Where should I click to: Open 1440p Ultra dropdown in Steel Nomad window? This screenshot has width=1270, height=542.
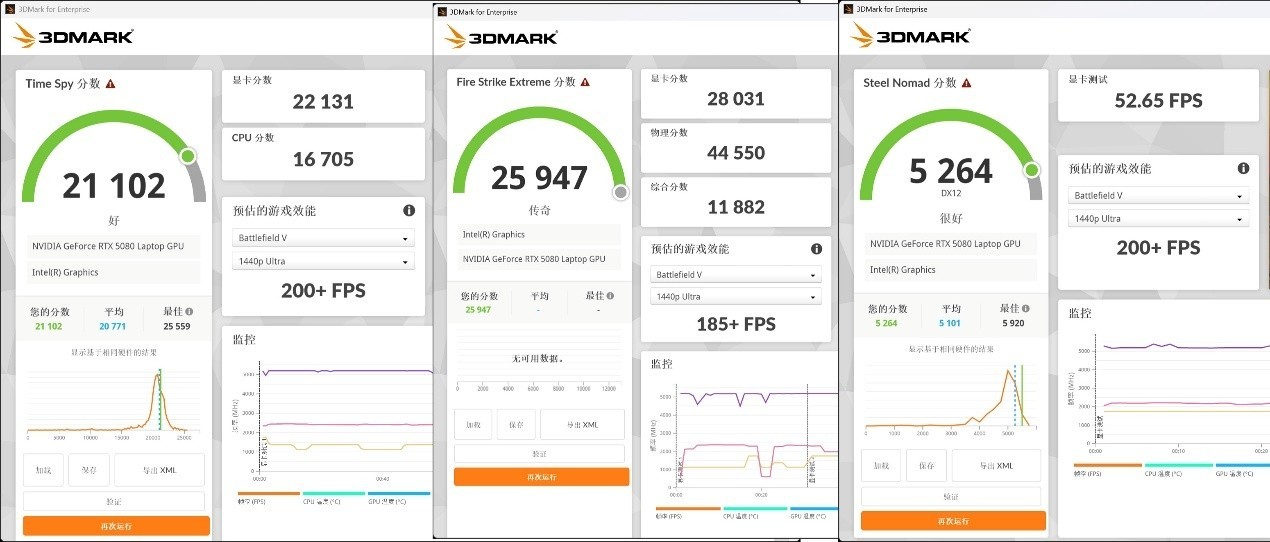pyautogui.click(x=1159, y=219)
